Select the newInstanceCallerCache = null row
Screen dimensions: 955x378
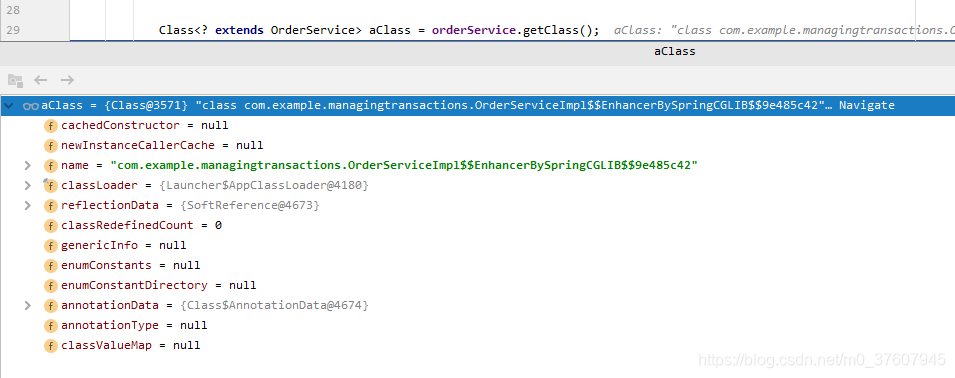[x=478, y=145]
